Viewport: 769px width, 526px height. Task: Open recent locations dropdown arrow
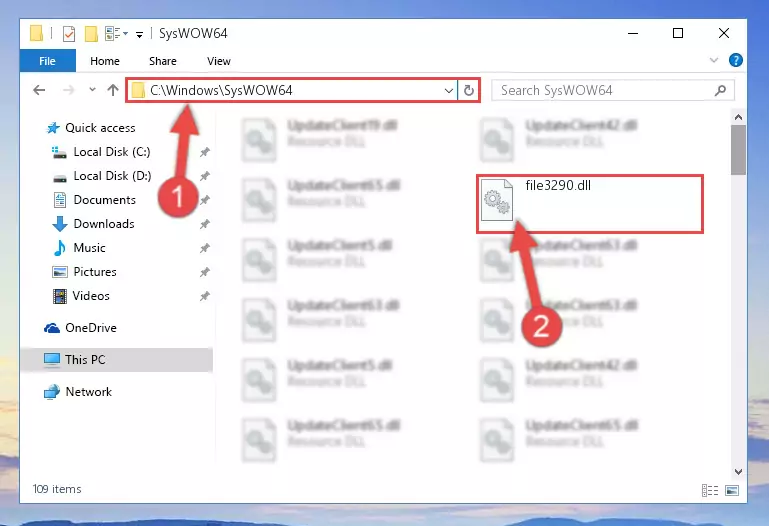(92, 90)
